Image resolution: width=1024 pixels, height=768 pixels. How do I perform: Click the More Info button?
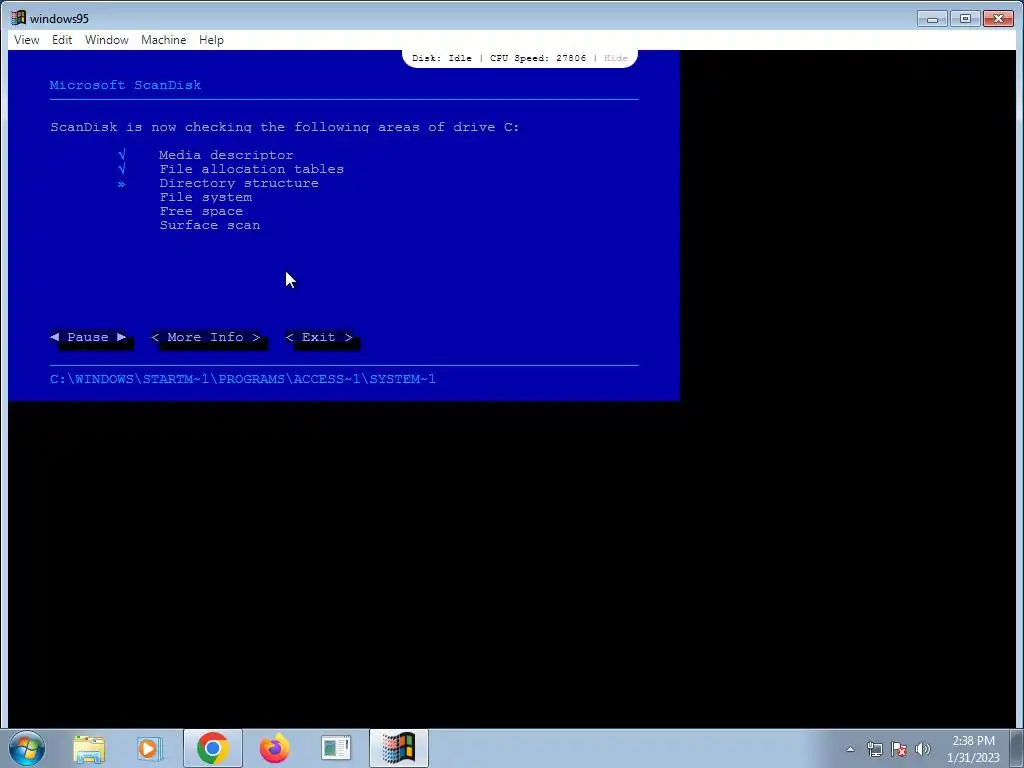tap(206, 337)
